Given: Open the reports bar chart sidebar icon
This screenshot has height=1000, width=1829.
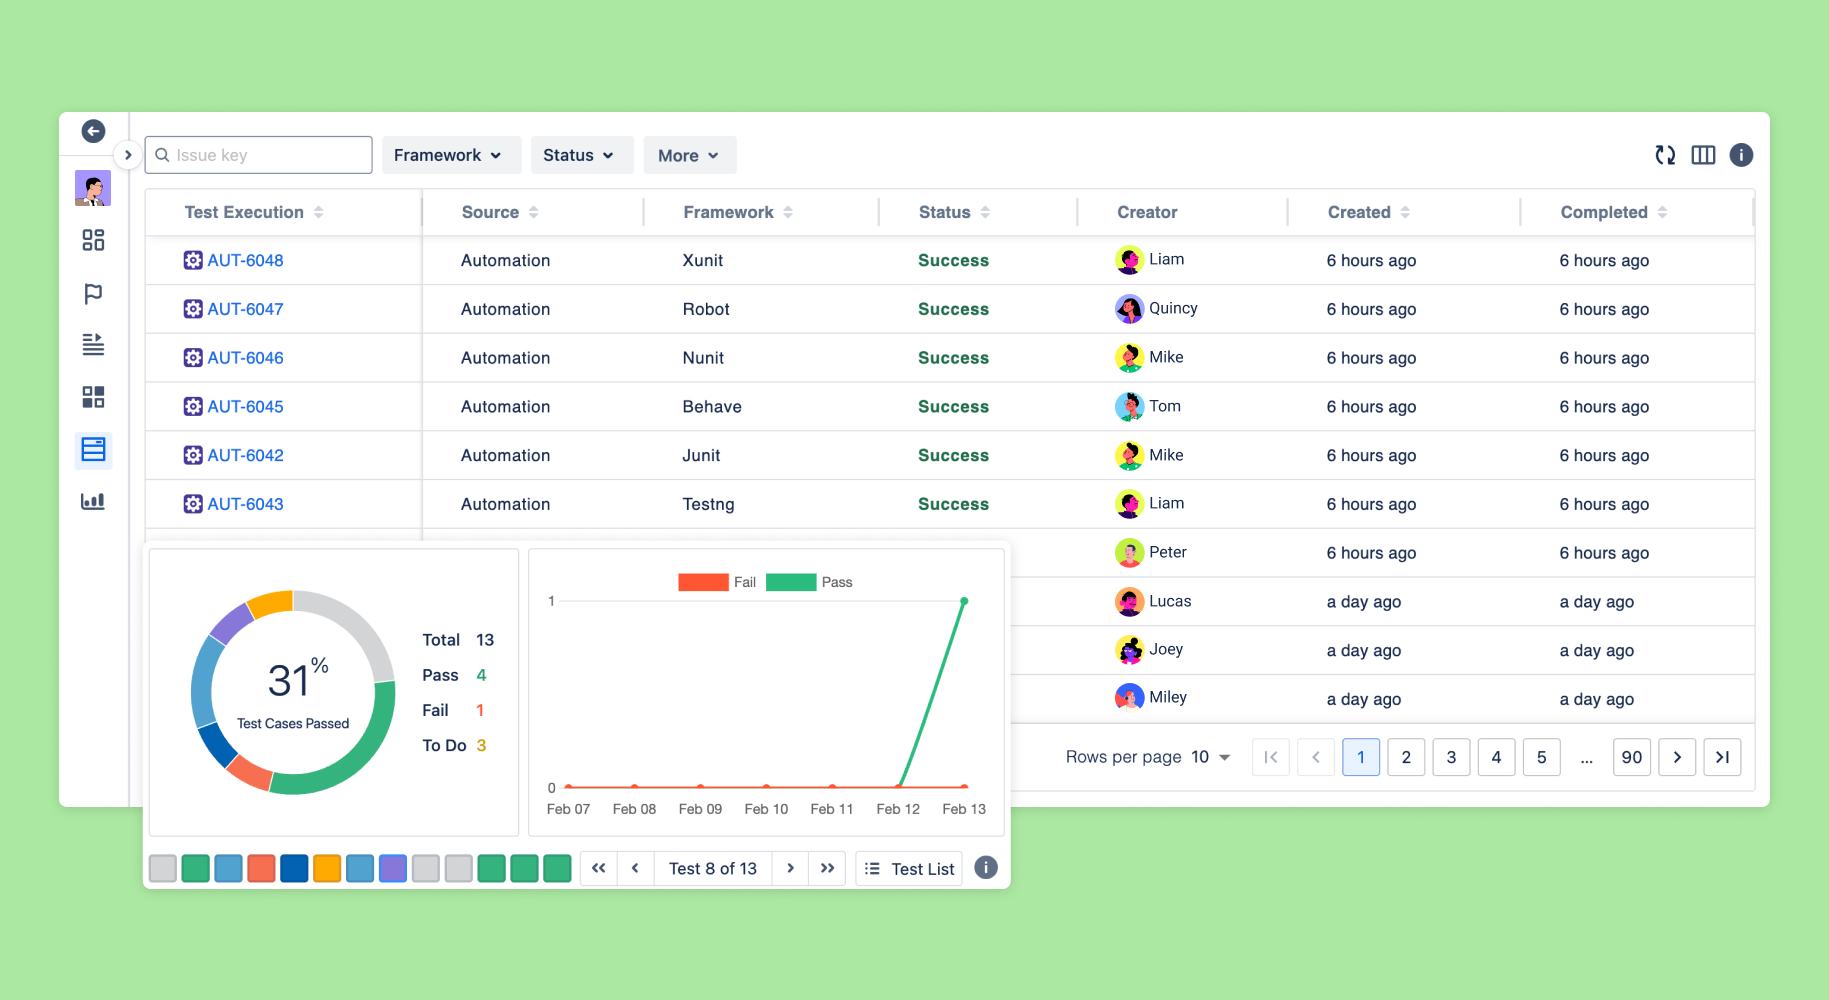Looking at the screenshot, I should pos(93,501).
